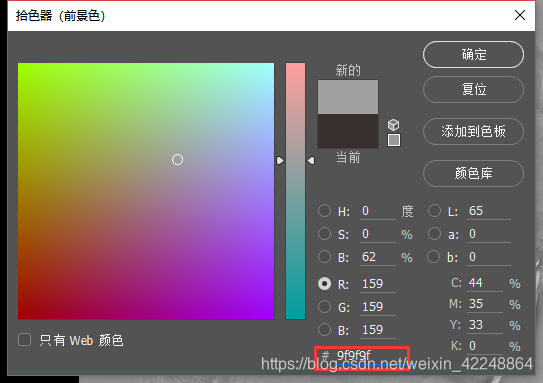Screen dimensions: 543x383
Task: Click the left slider arrow handle
Action: [280, 161]
